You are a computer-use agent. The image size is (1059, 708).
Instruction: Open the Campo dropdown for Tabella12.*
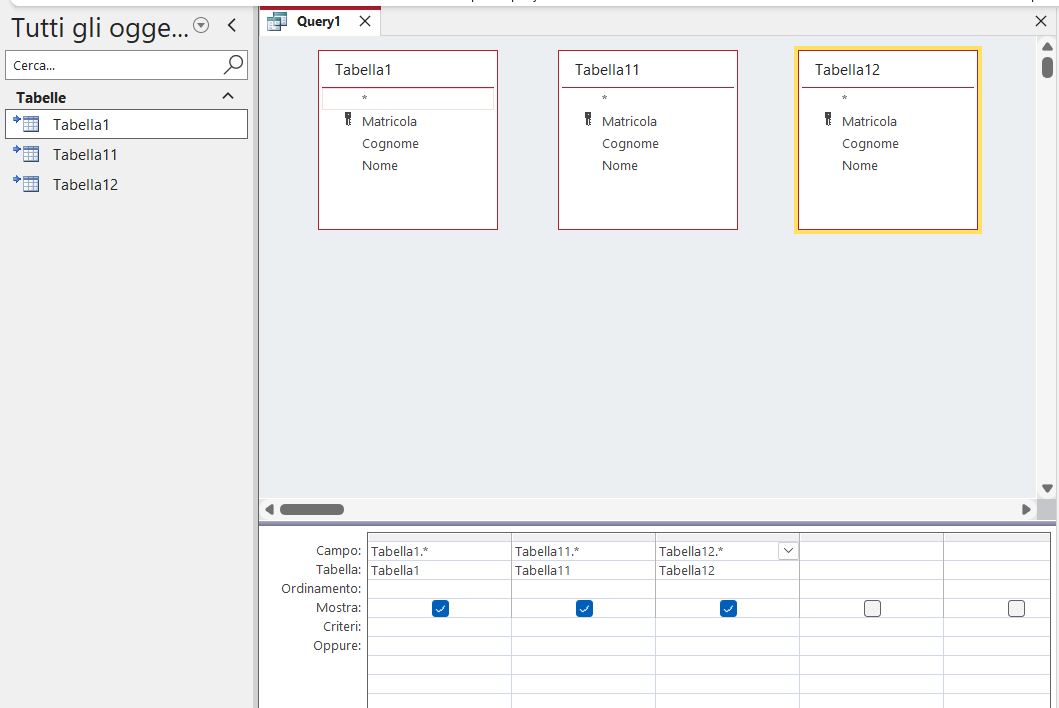[788, 551]
